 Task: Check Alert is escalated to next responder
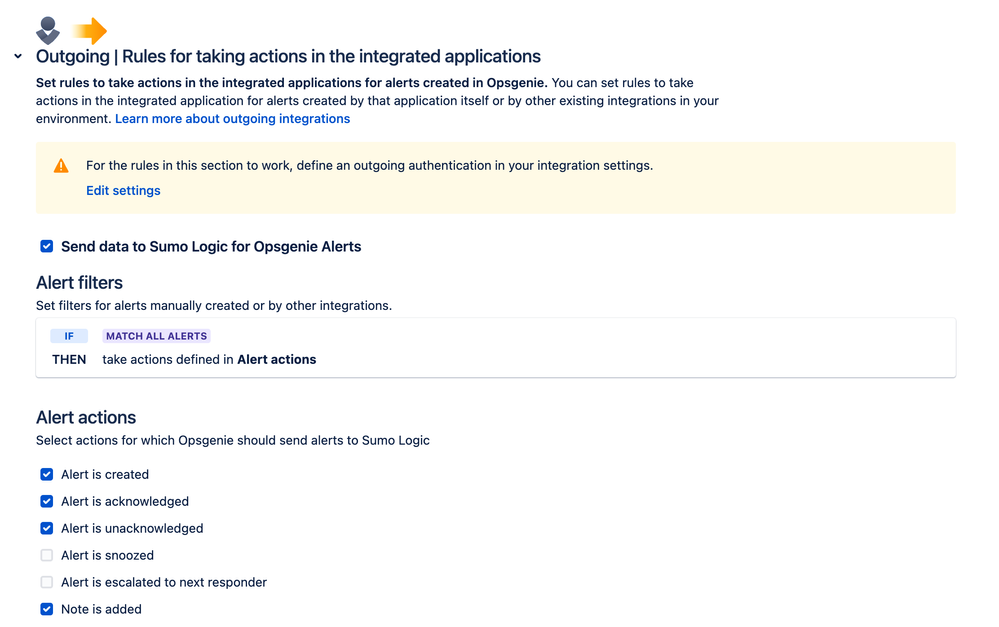[x=47, y=582]
